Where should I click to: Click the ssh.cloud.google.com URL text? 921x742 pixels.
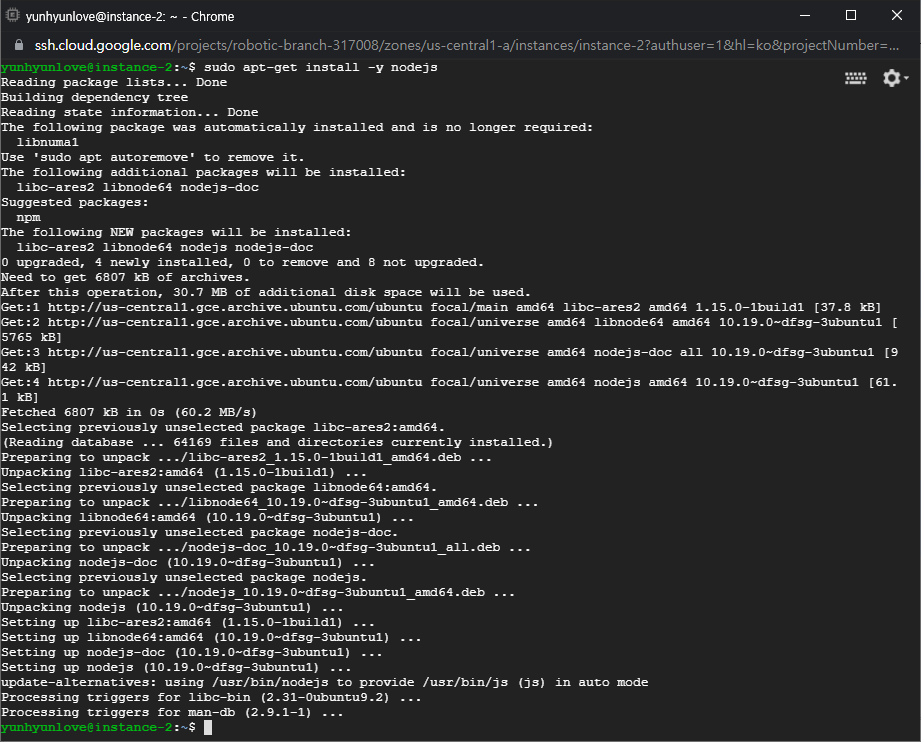tap(103, 45)
